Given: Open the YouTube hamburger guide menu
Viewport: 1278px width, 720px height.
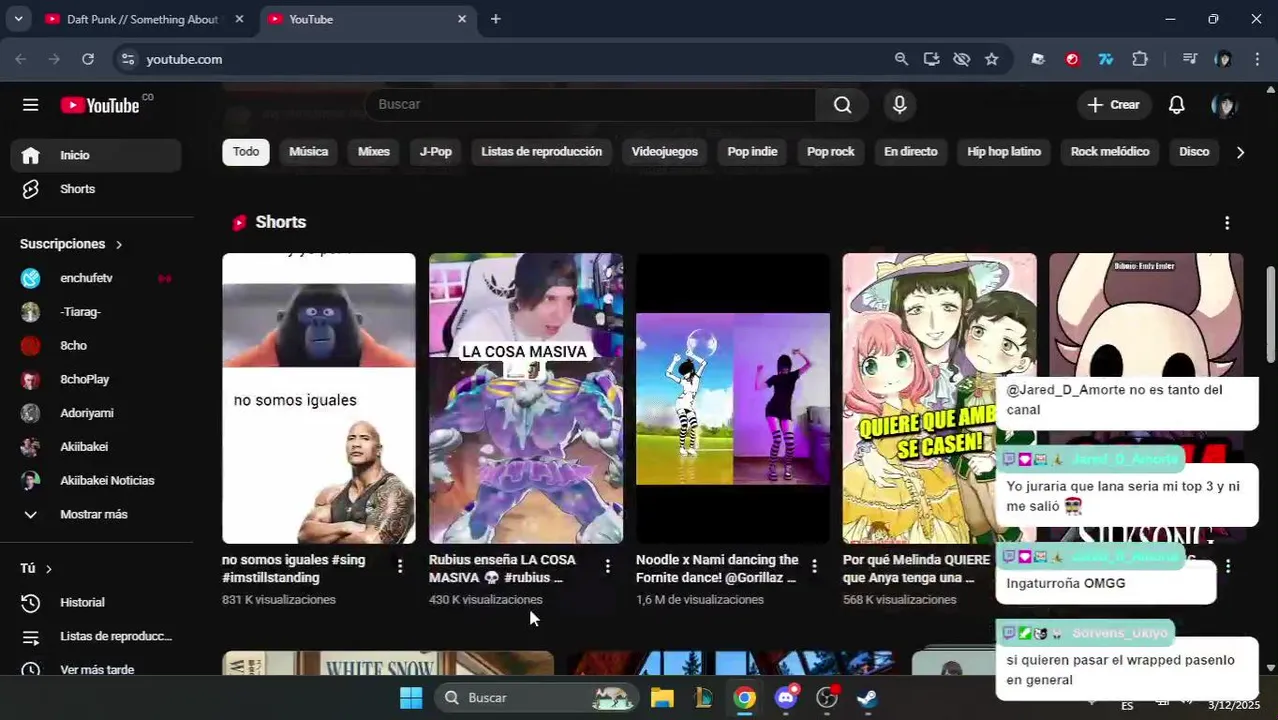Looking at the screenshot, I should pyautogui.click(x=31, y=105).
